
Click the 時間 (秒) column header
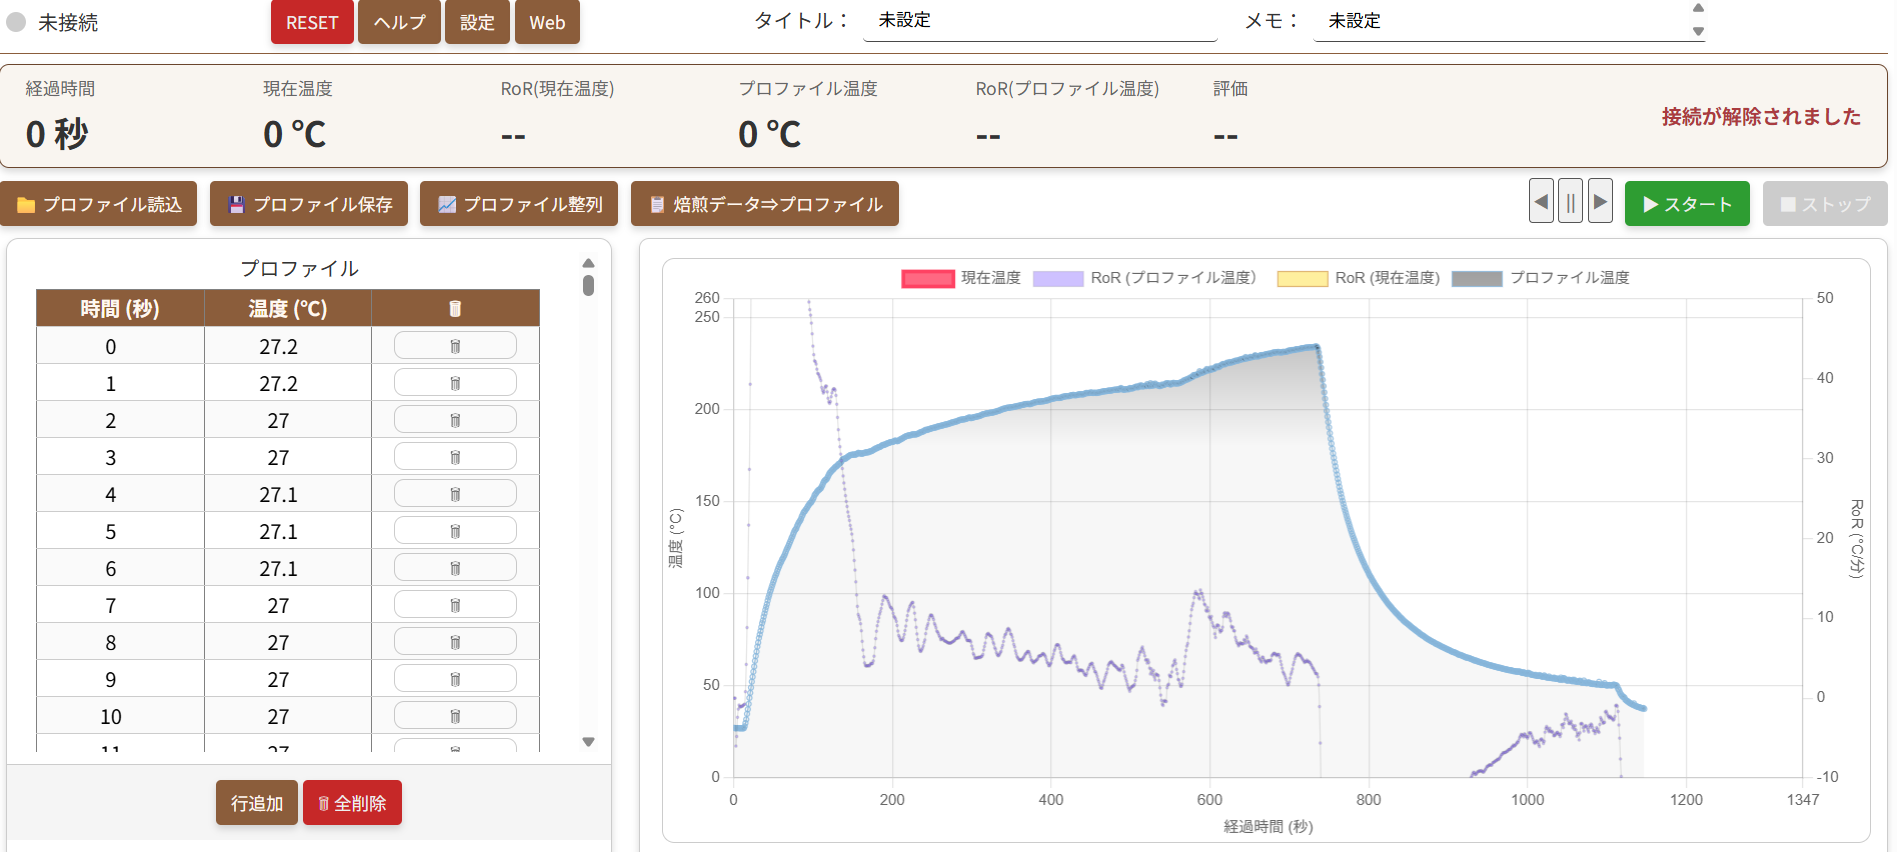(120, 308)
